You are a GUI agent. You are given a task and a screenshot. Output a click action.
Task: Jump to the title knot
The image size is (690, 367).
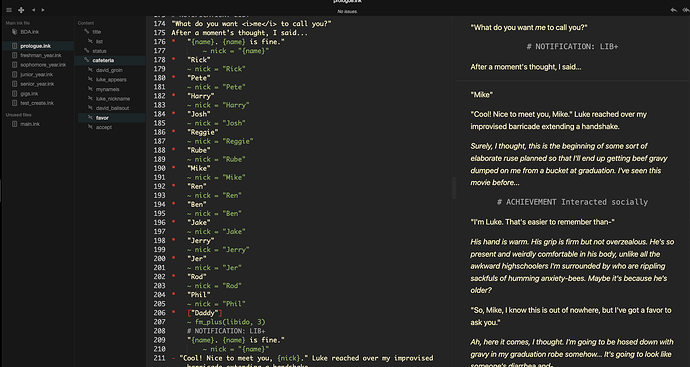pos(97,32)
